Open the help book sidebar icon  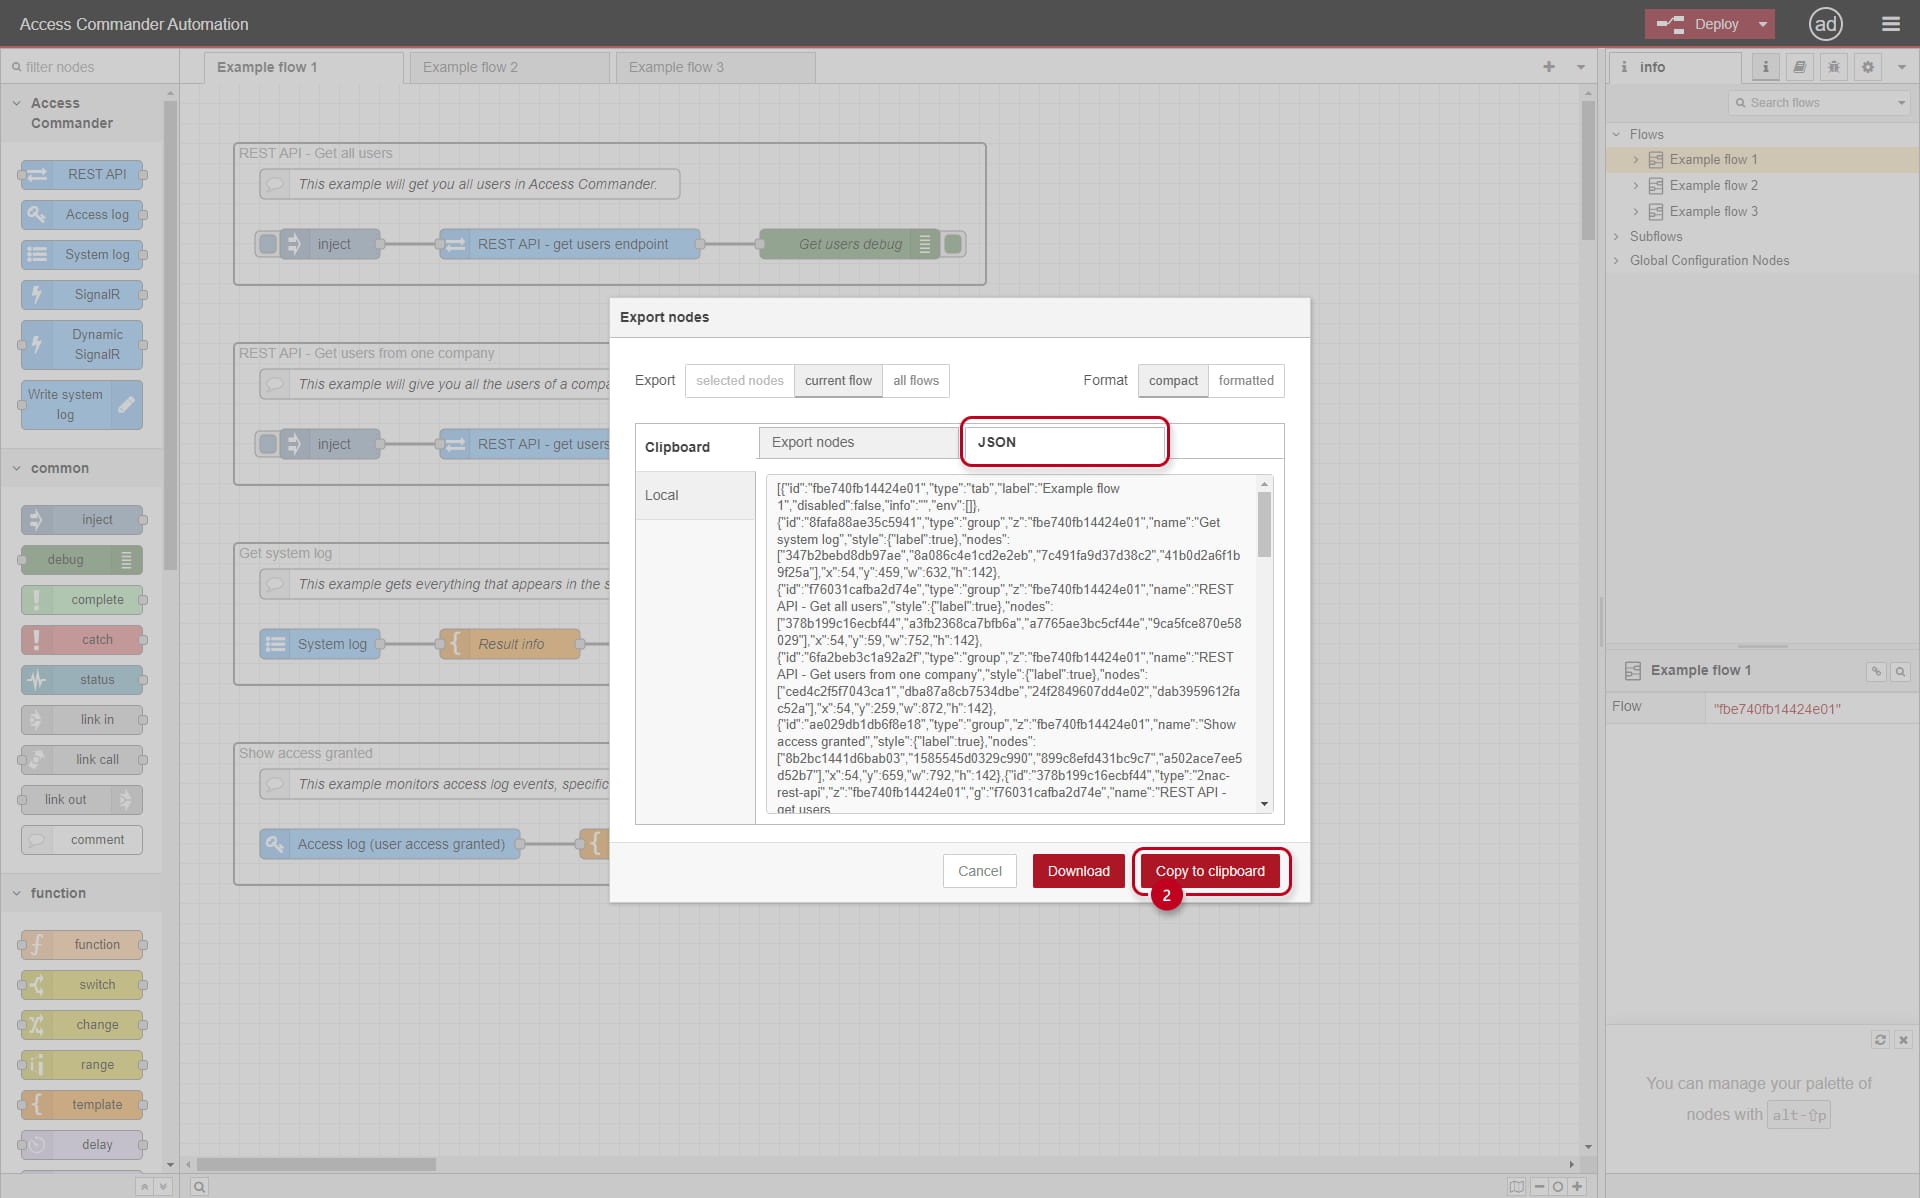(x=1799, y=67)
